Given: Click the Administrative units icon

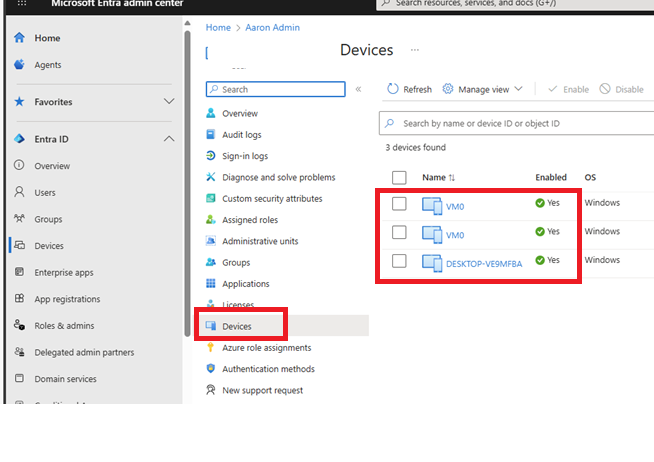Looking at the screenshot, I should click(x=211, y=241).
